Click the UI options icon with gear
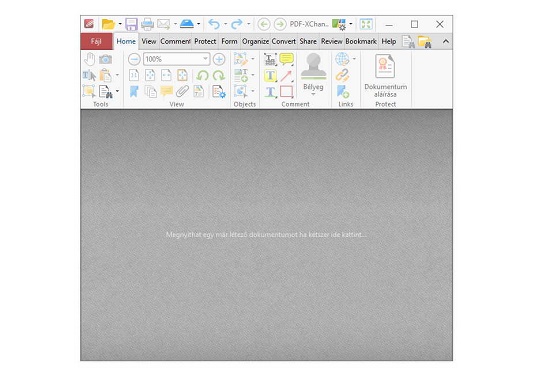 tap(339, 24)
